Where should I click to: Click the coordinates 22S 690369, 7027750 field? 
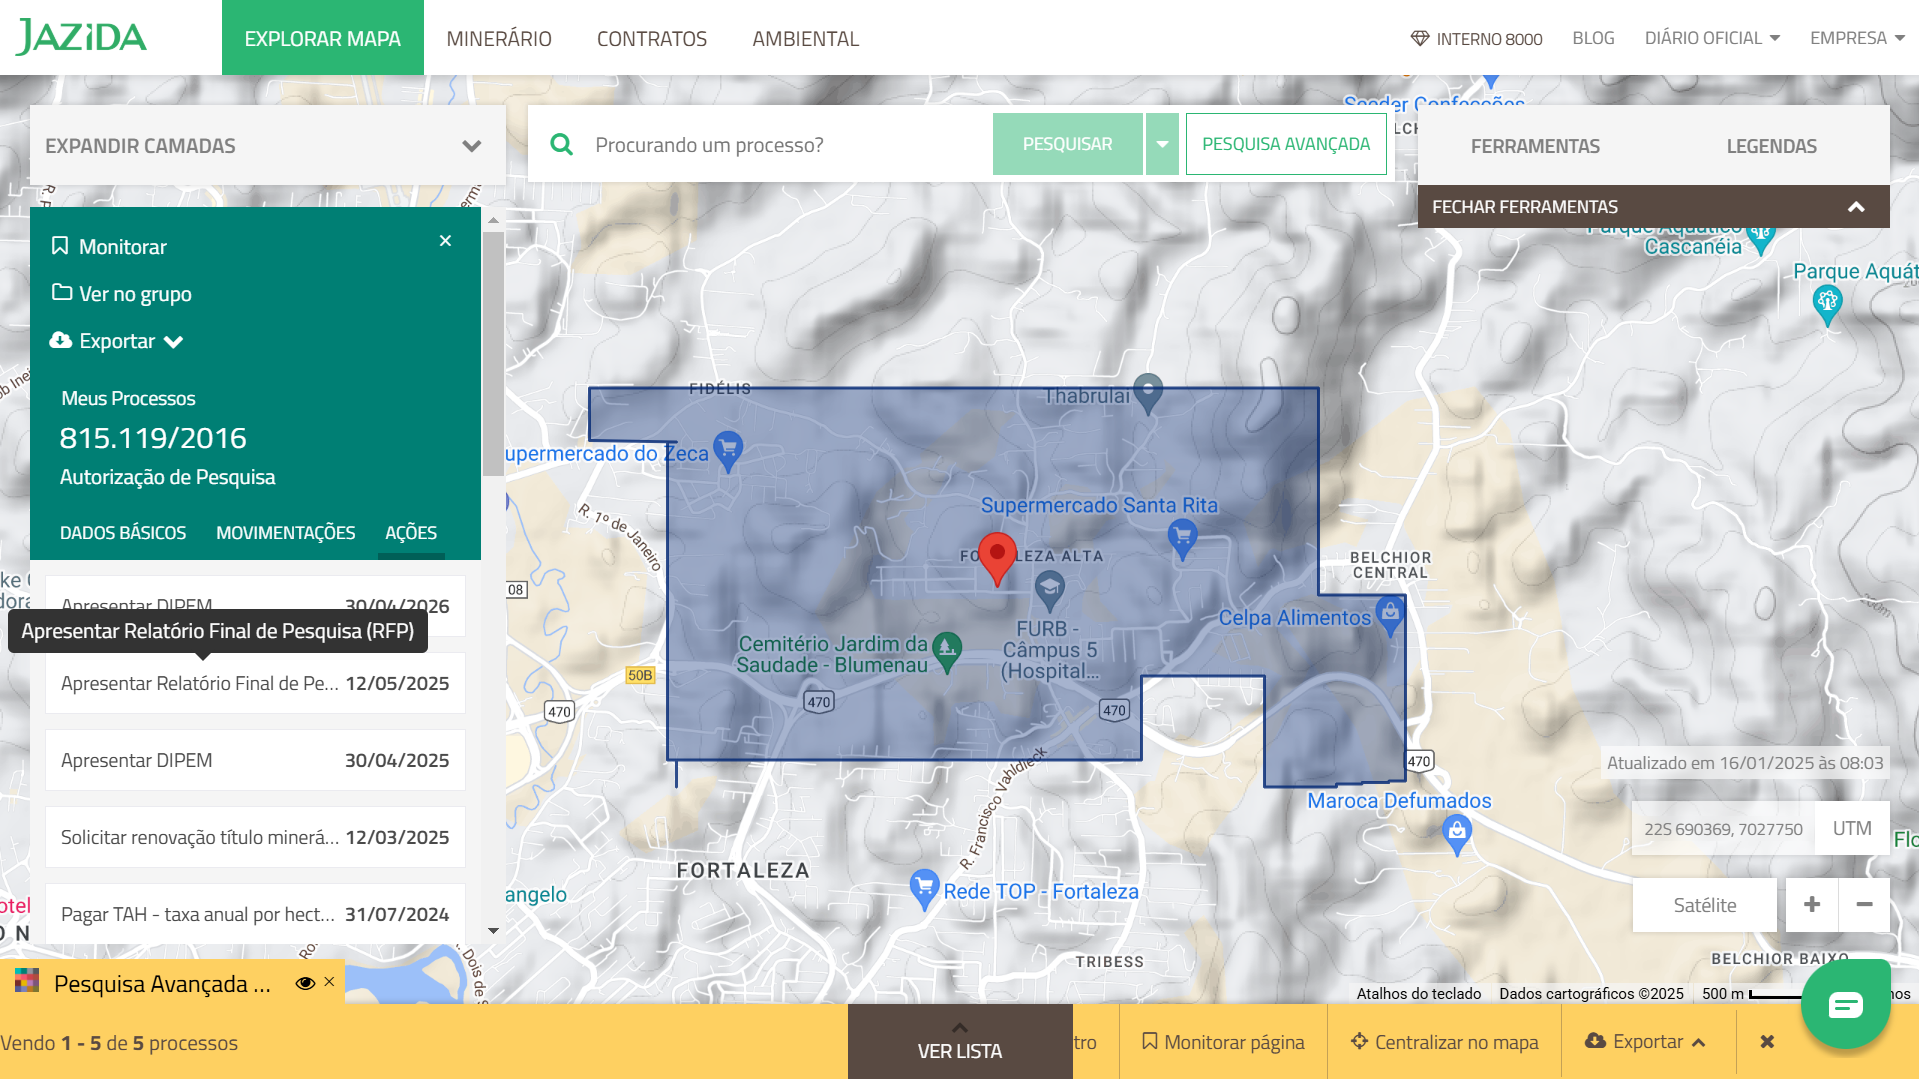point(1723,828)
